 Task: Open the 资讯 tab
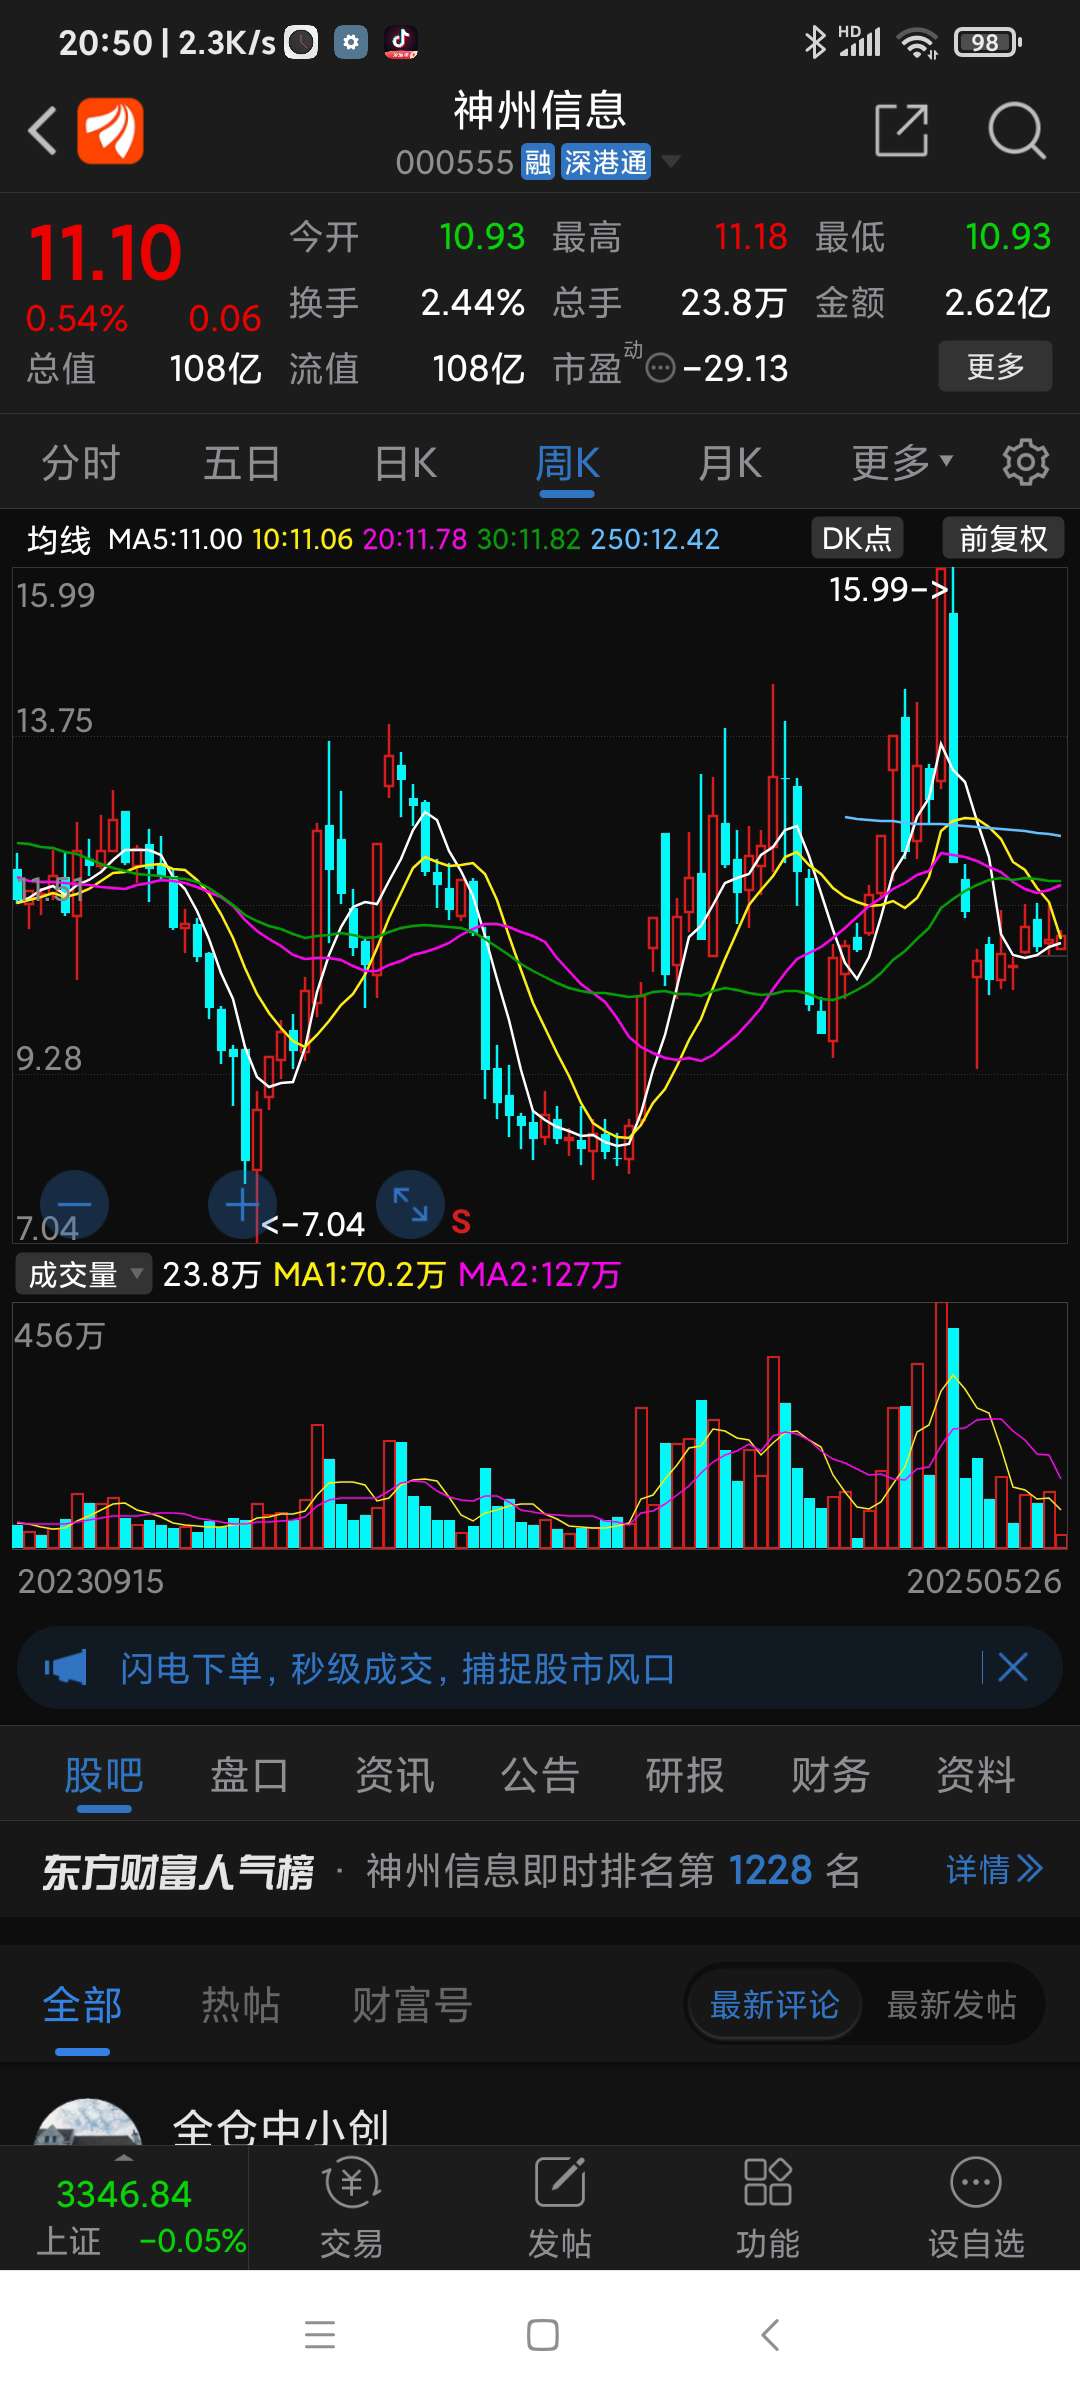pyautogui.click(x=395, y=1776)
